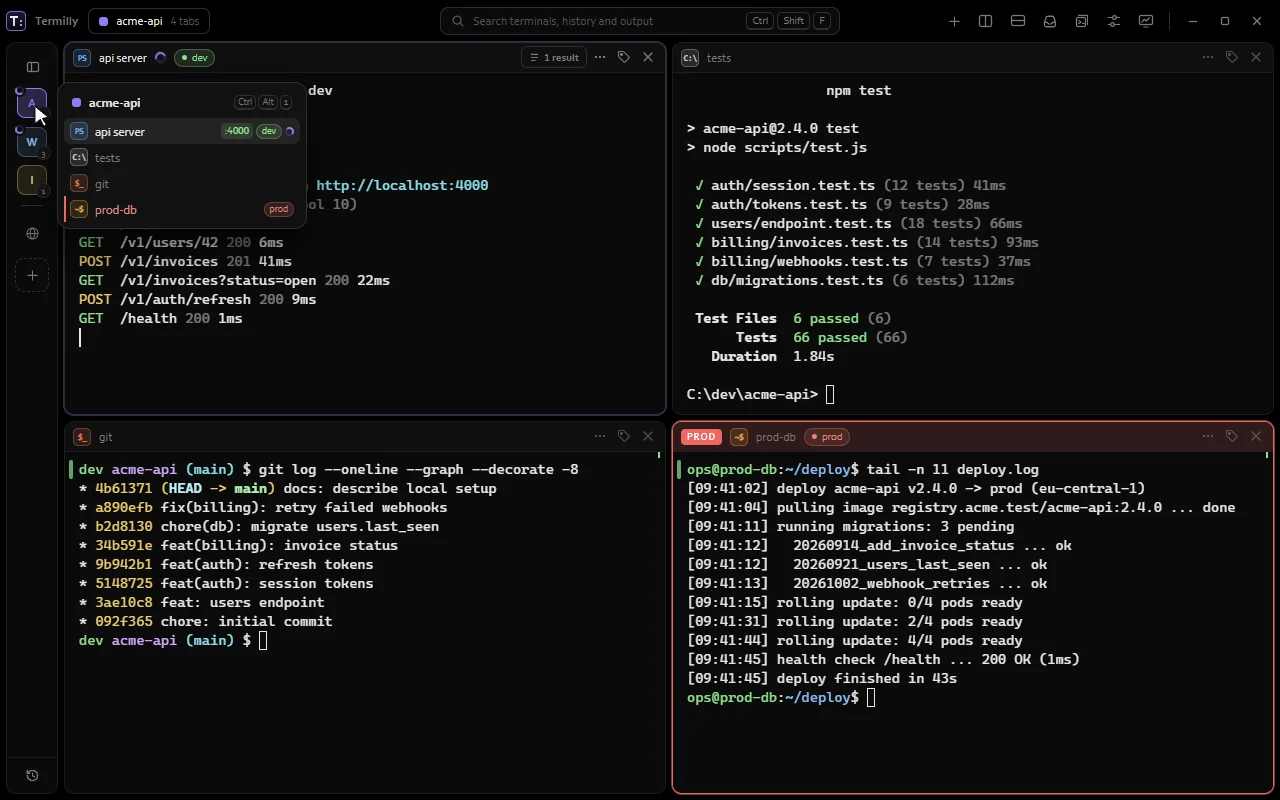Tag the api server pane
This screenshot has width=1280, height=800.
(x=624, y=58)
